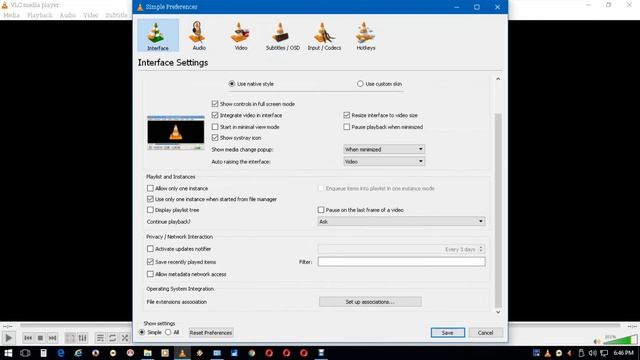
Task: Click the Reset Preferences button
Action: 211,333
